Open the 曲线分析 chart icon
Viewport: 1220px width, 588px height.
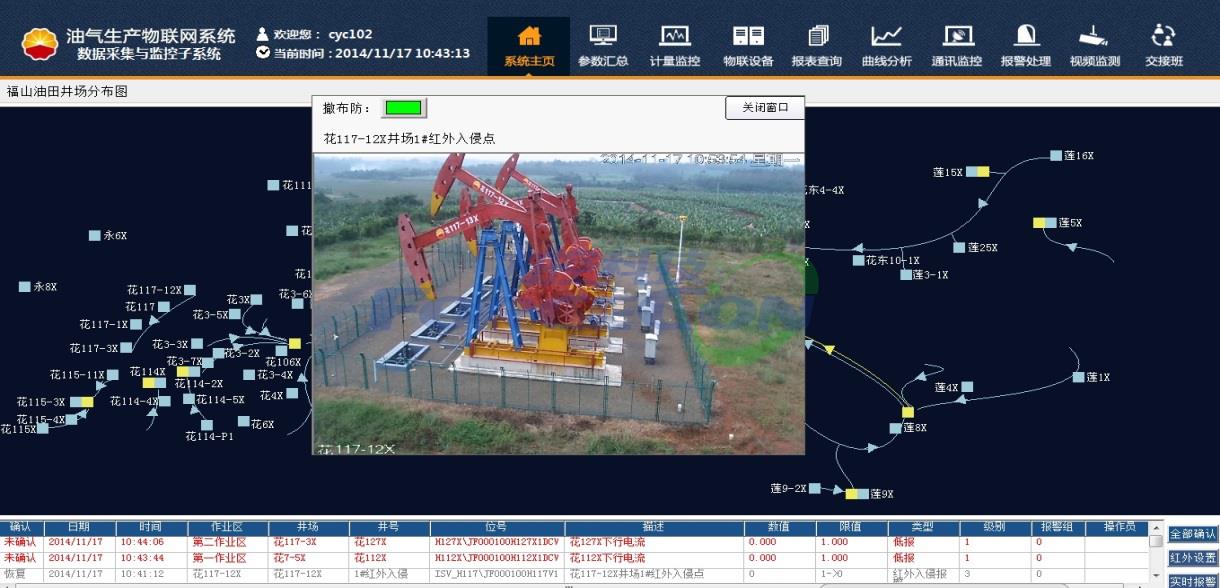click(x=886, y=36)
